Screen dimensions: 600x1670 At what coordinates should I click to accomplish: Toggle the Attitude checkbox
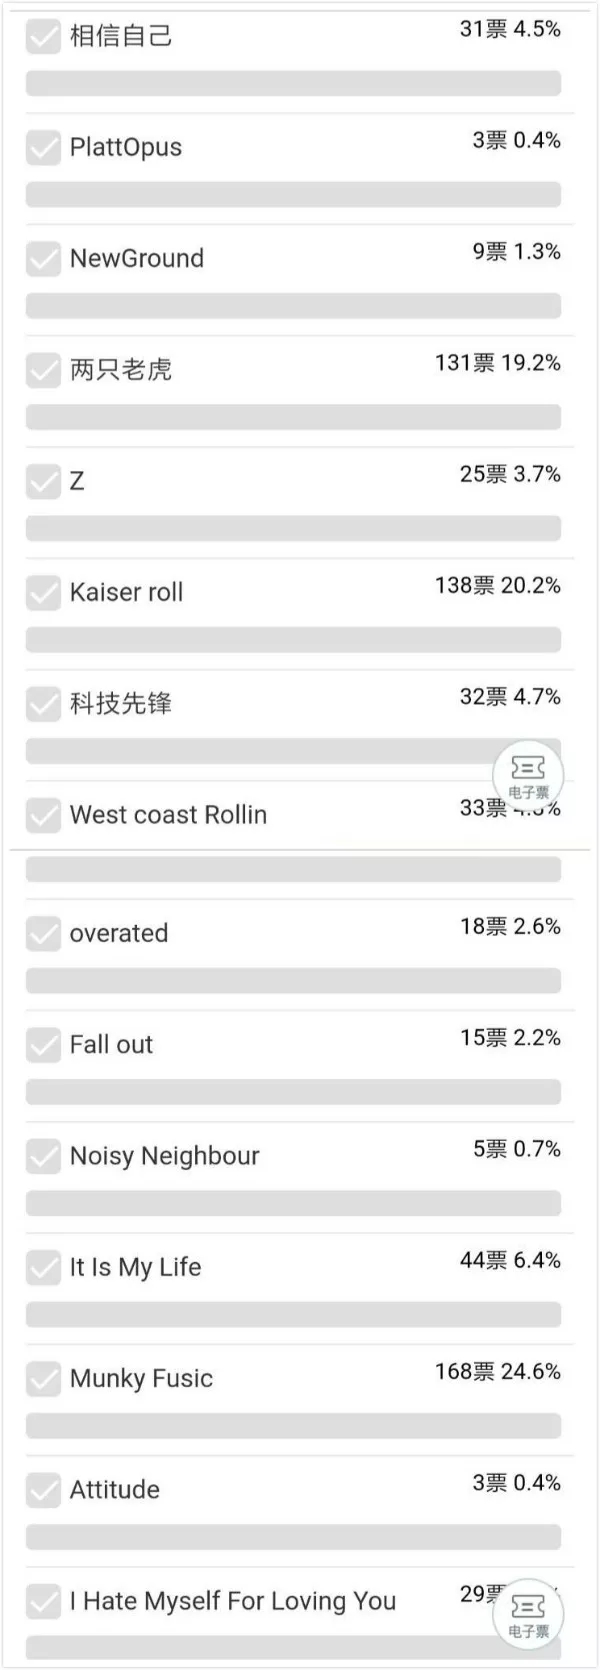pos(43,1490)
